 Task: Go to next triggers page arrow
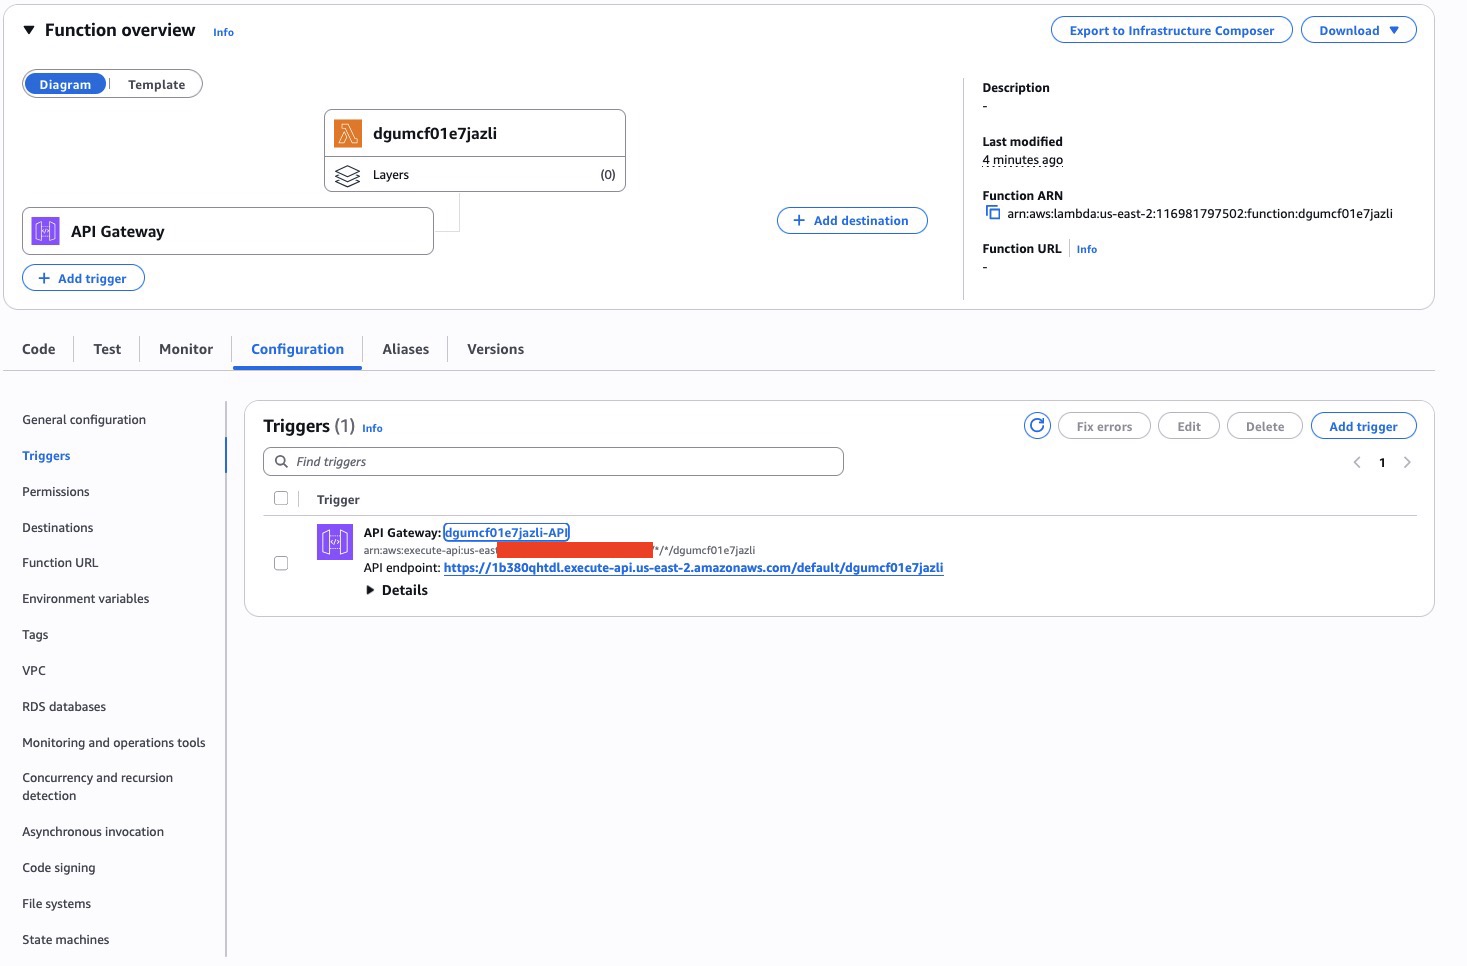[x=1407, y=462]
